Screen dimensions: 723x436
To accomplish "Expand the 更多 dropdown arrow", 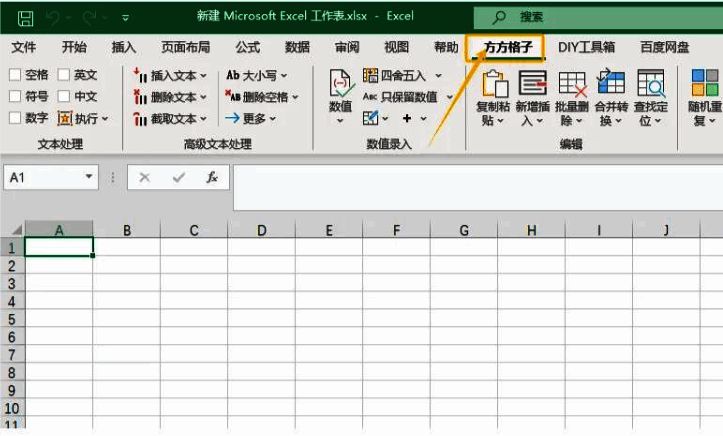I will coord(273,119).
